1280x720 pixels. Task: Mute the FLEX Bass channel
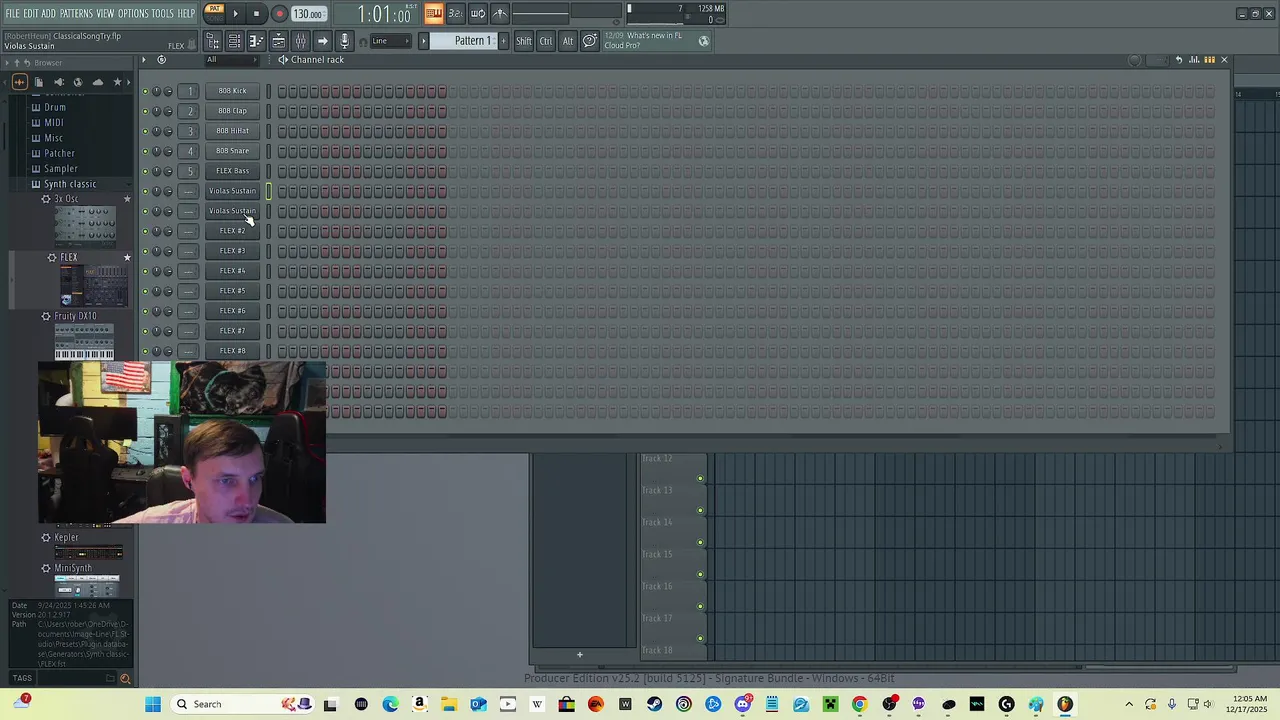(145, 171)
